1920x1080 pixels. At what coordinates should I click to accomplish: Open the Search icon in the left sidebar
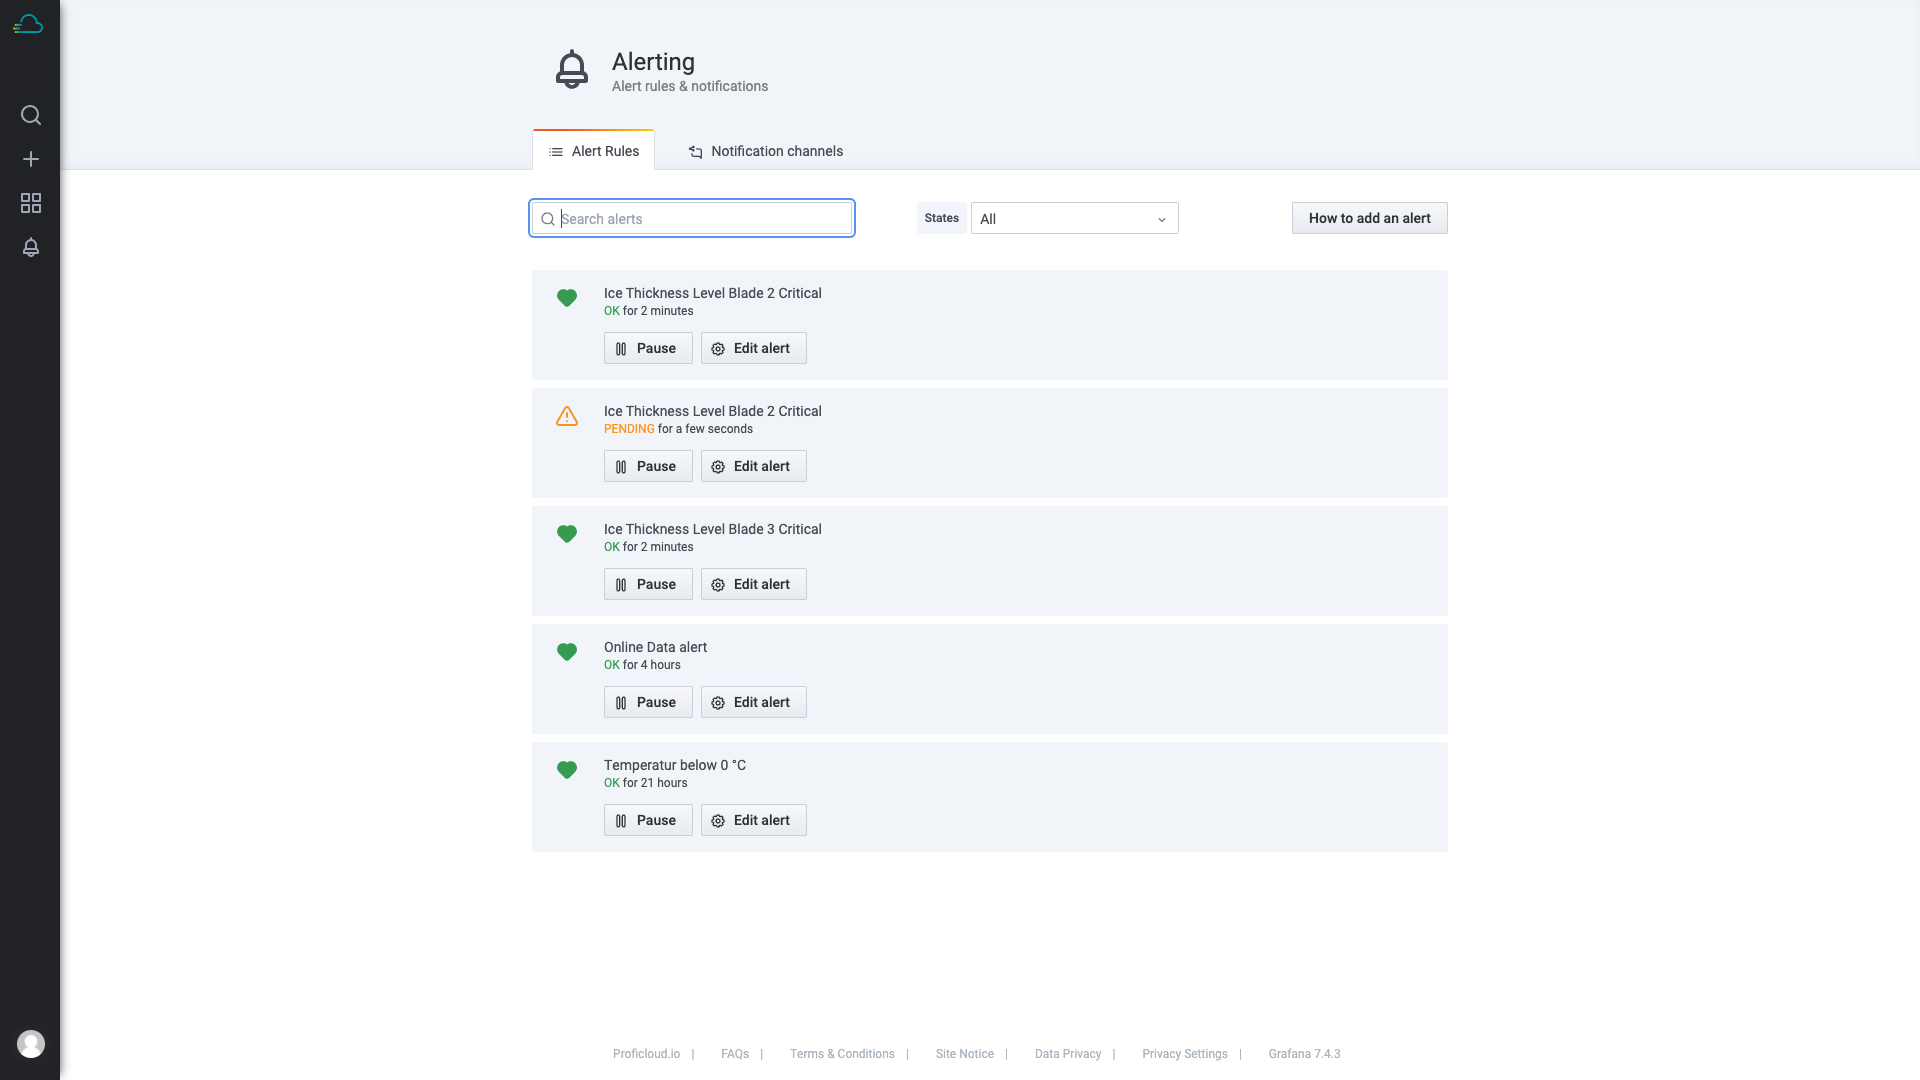[31, 115]
